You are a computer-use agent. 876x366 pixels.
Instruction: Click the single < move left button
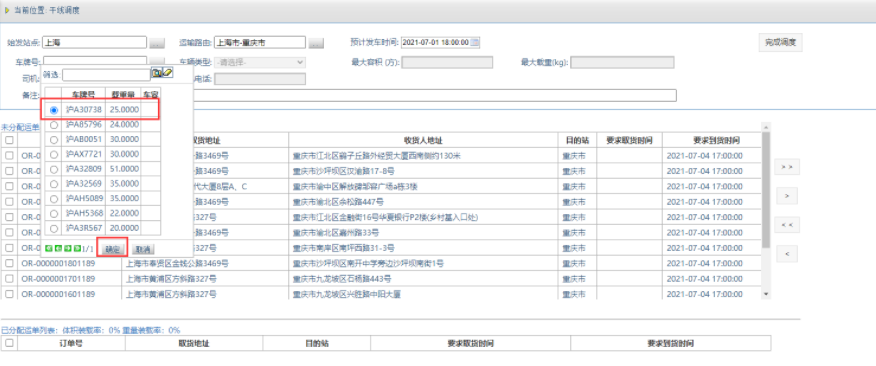(x=787, y=254)
